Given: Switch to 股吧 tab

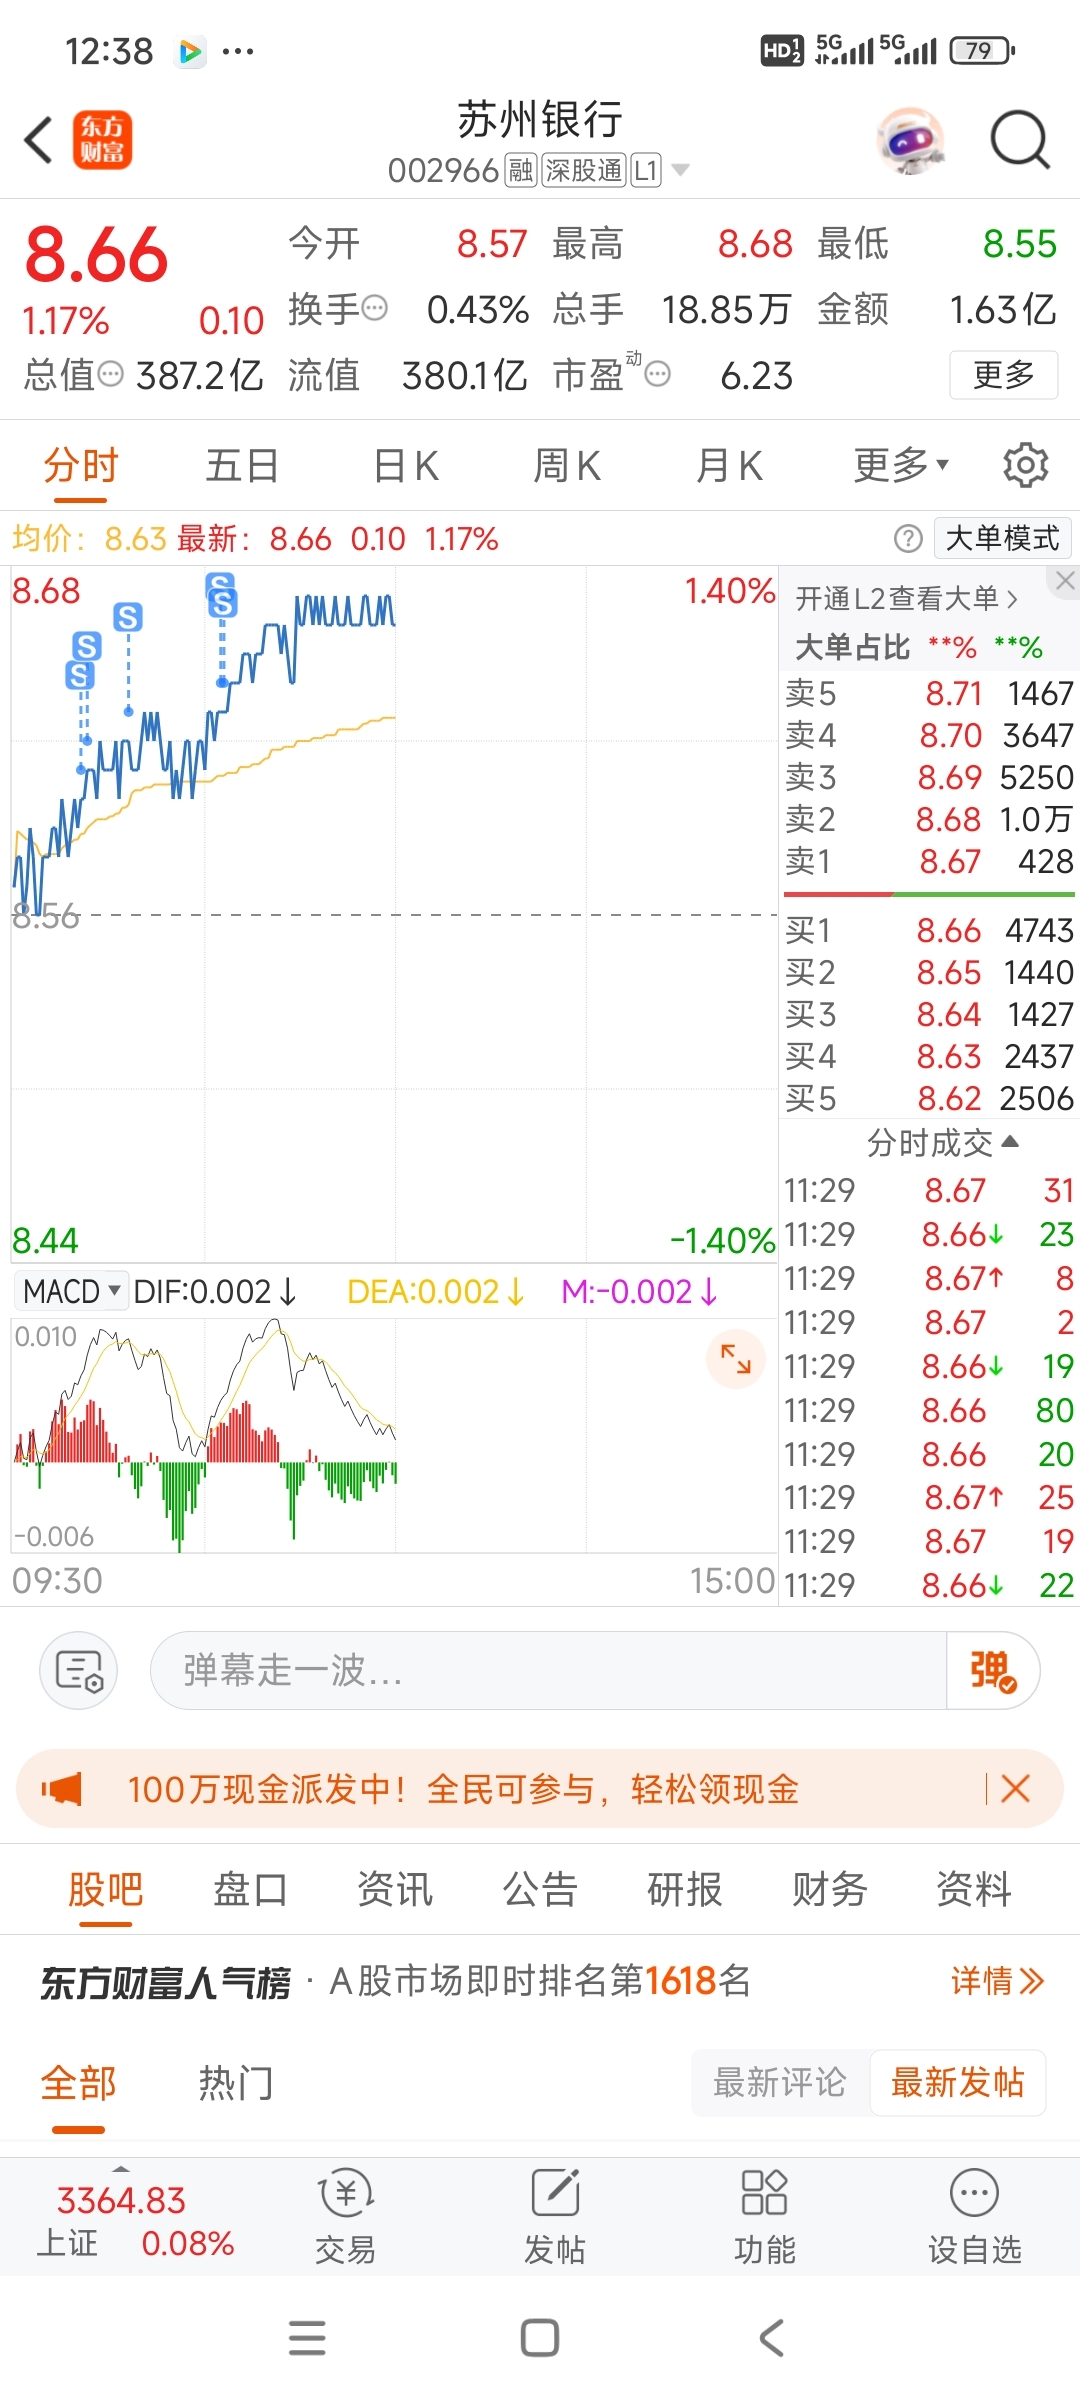Looking at the screenshot, I should pos(105,1890).
